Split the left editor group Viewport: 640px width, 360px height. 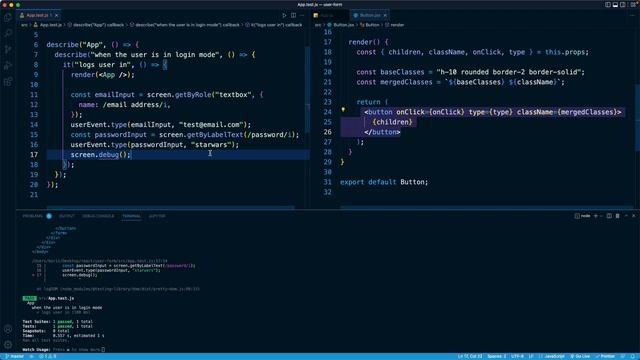(x=293, y=16)
